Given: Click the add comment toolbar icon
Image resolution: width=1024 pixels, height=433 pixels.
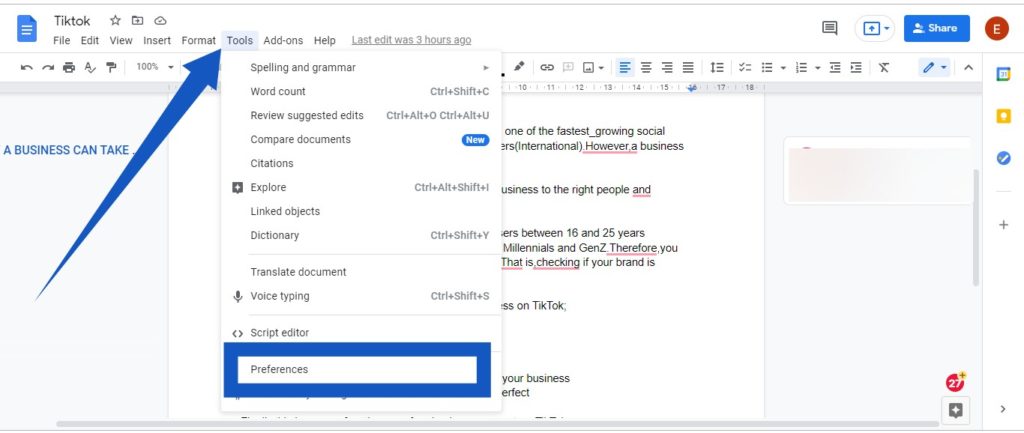Looking at the screenshot, I should [x=568, y=67].
